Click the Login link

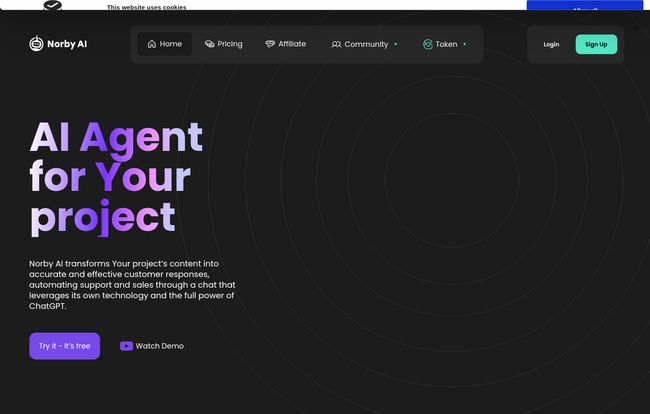pyautogui.click(x=551, y=44)
